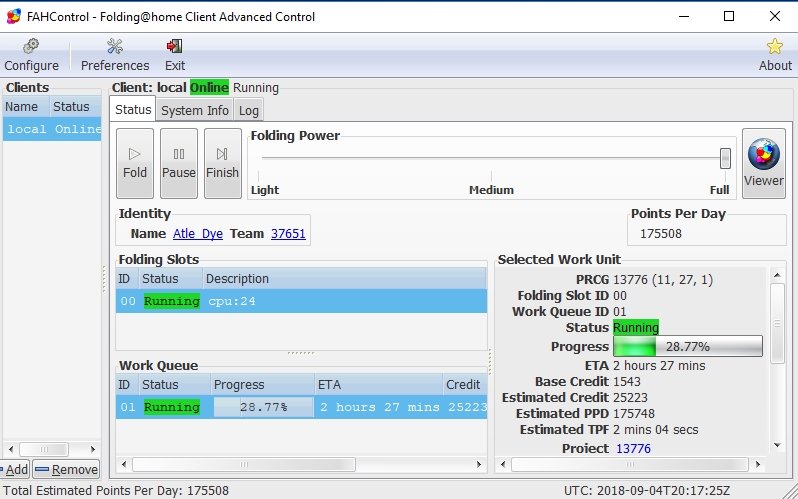Open project 13776 link
798x499 pixels.
633,449
